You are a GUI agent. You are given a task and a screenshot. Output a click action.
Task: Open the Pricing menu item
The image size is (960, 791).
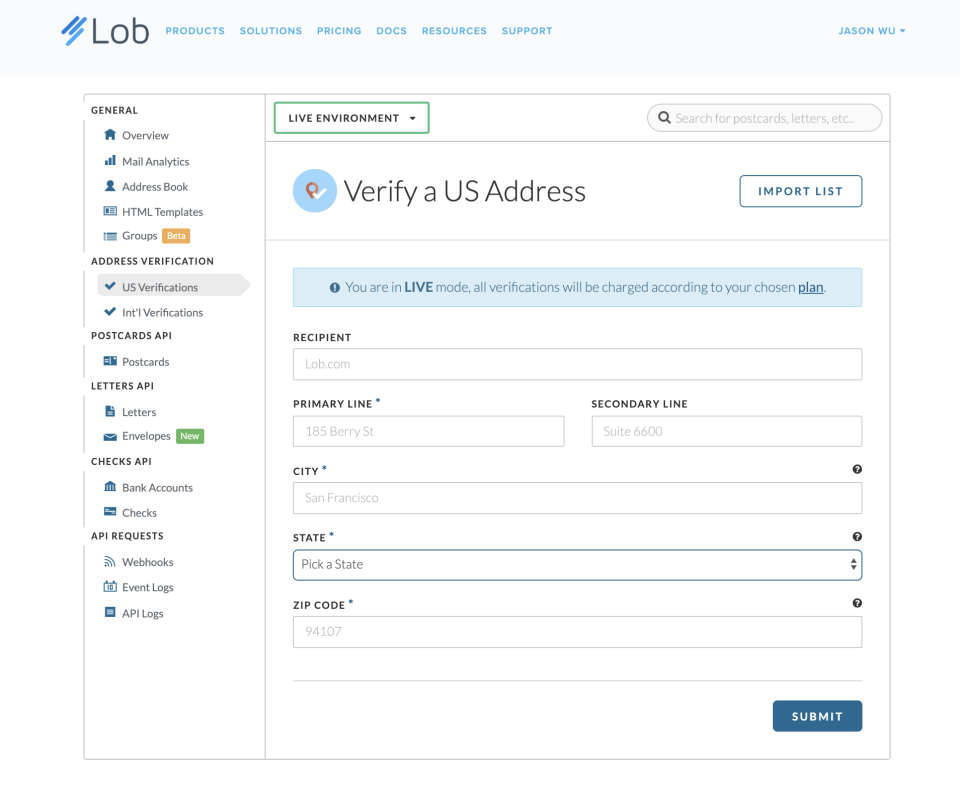coord(339,31)
